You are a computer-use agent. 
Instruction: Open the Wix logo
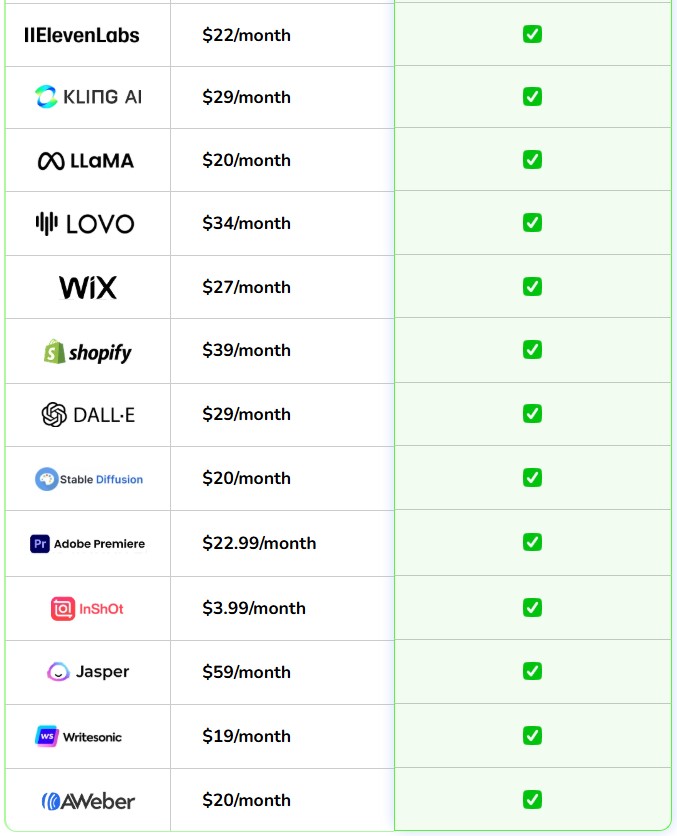[x=88, y=288]
